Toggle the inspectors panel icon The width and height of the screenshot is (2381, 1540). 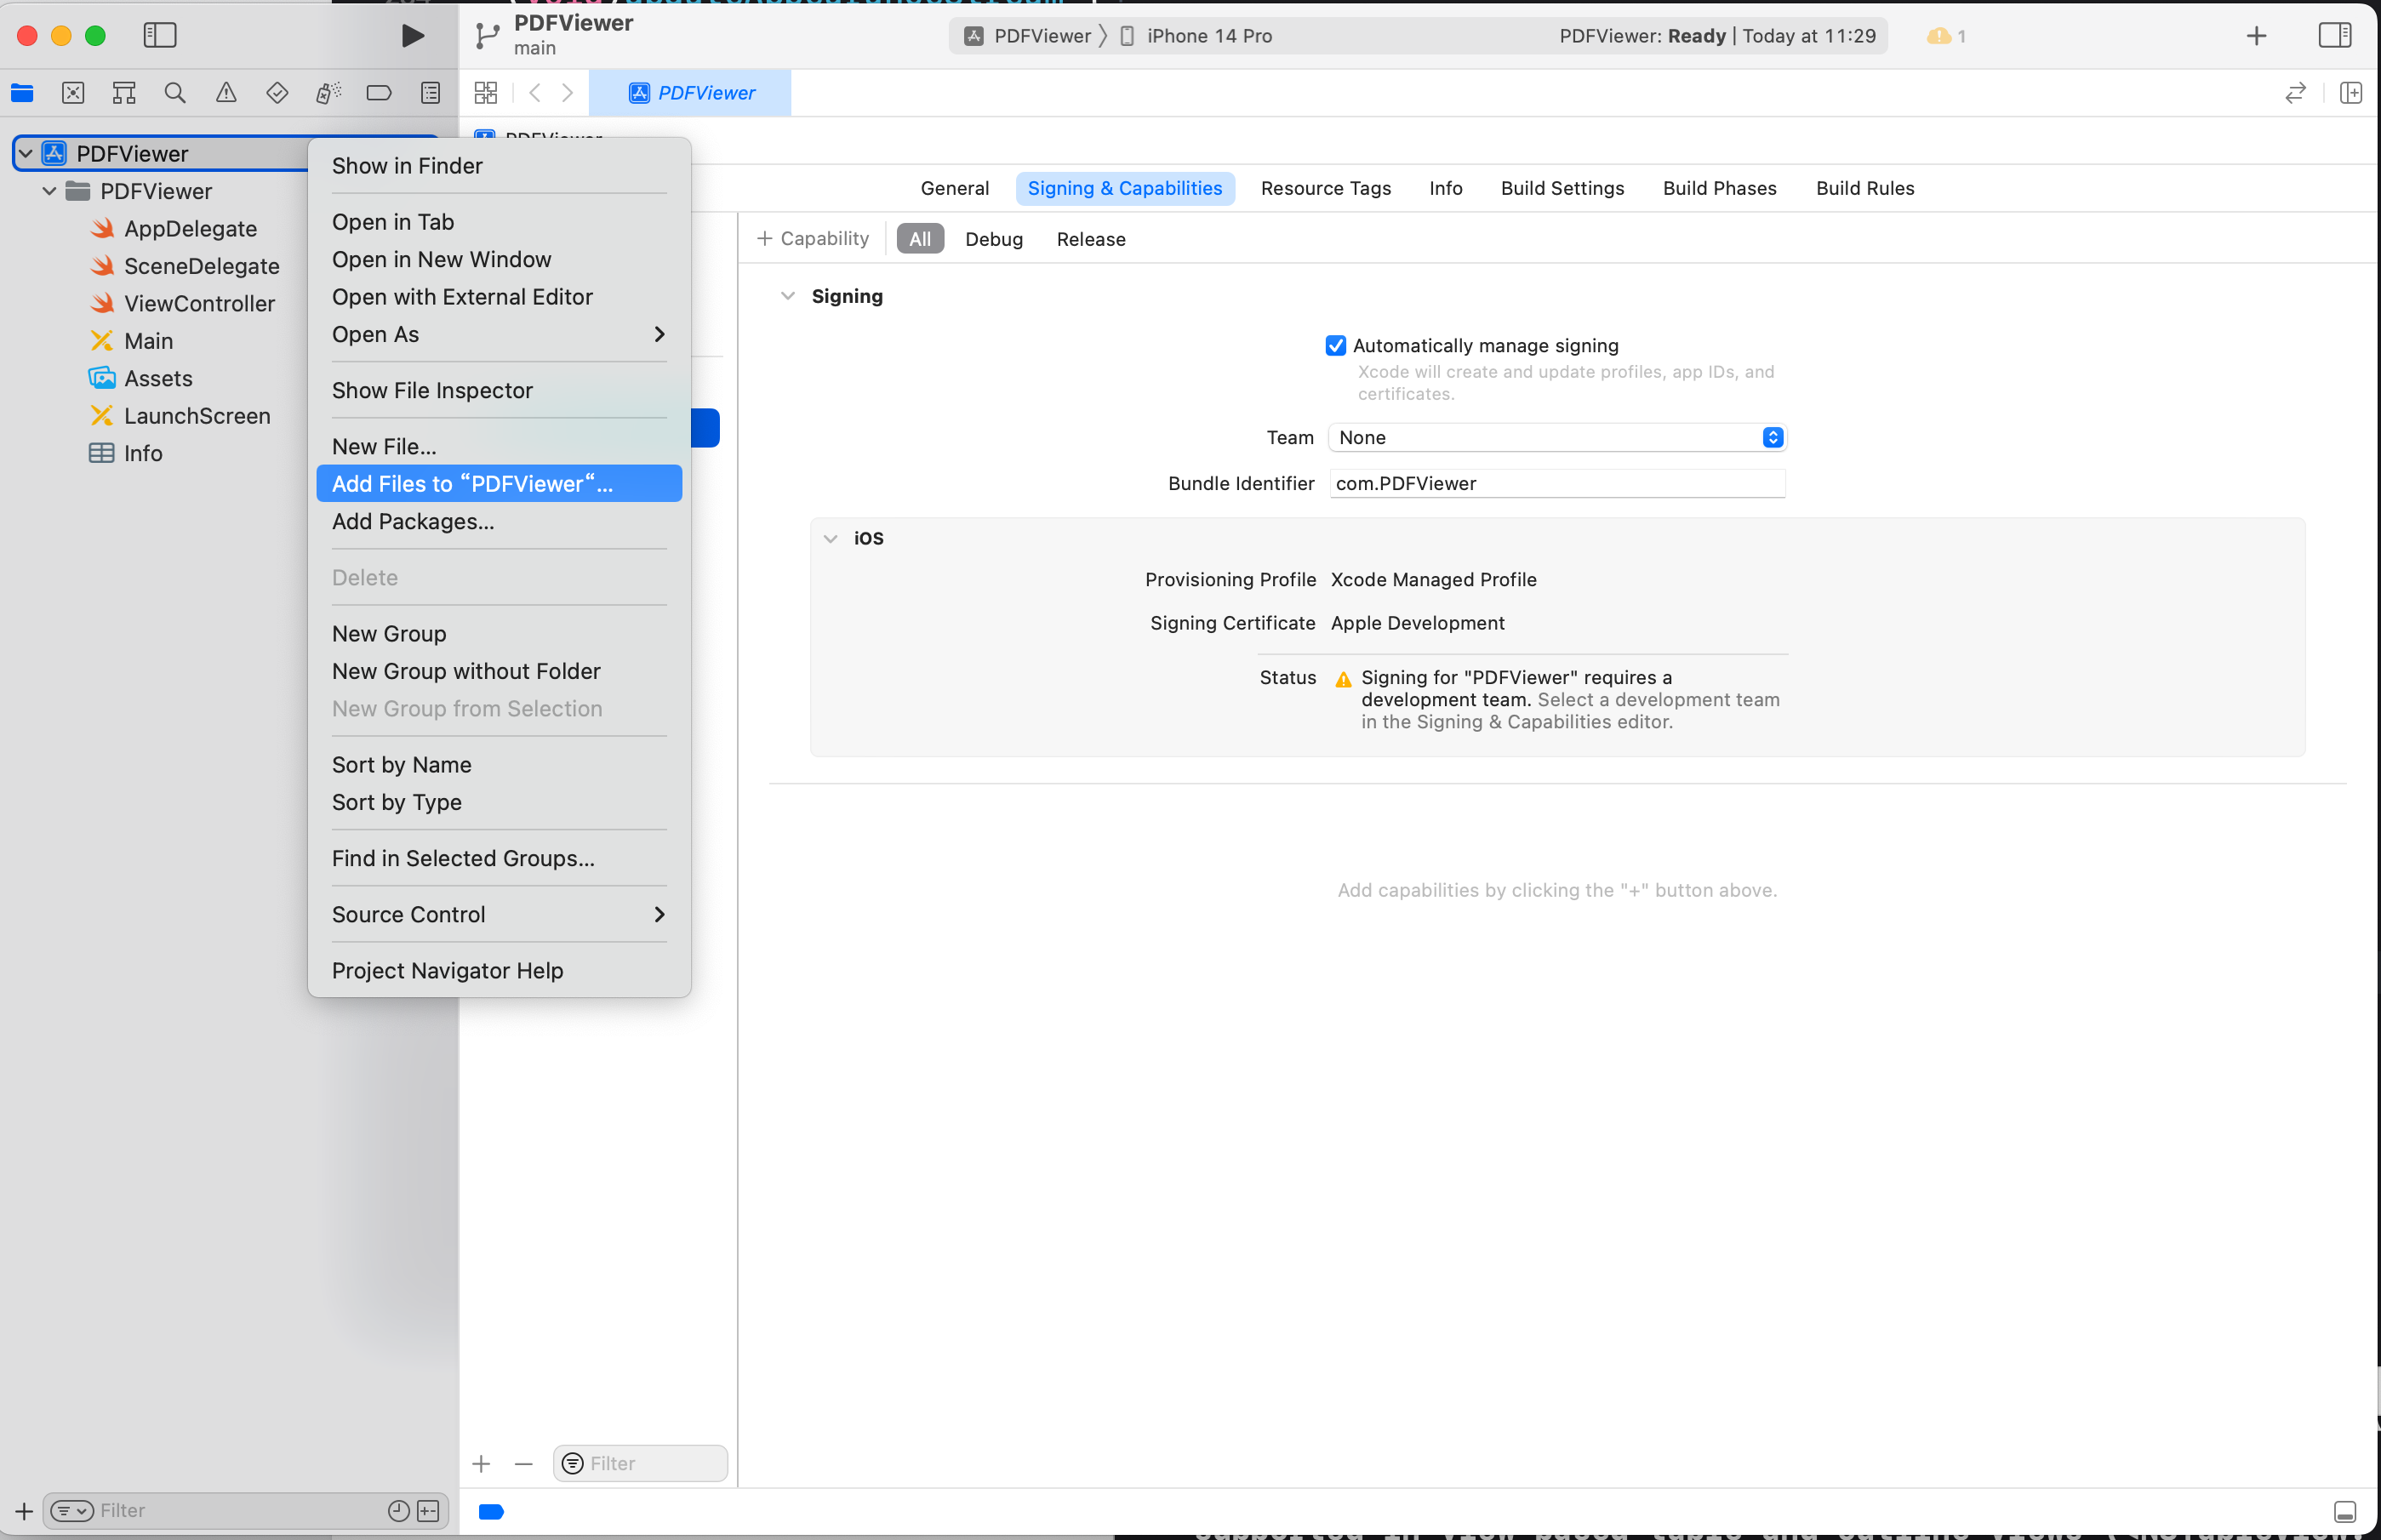[2334, 36]
